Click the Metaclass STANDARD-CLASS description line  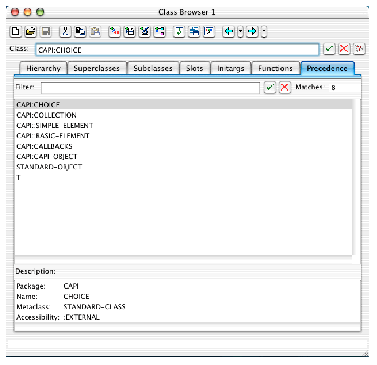coord(71,307)
